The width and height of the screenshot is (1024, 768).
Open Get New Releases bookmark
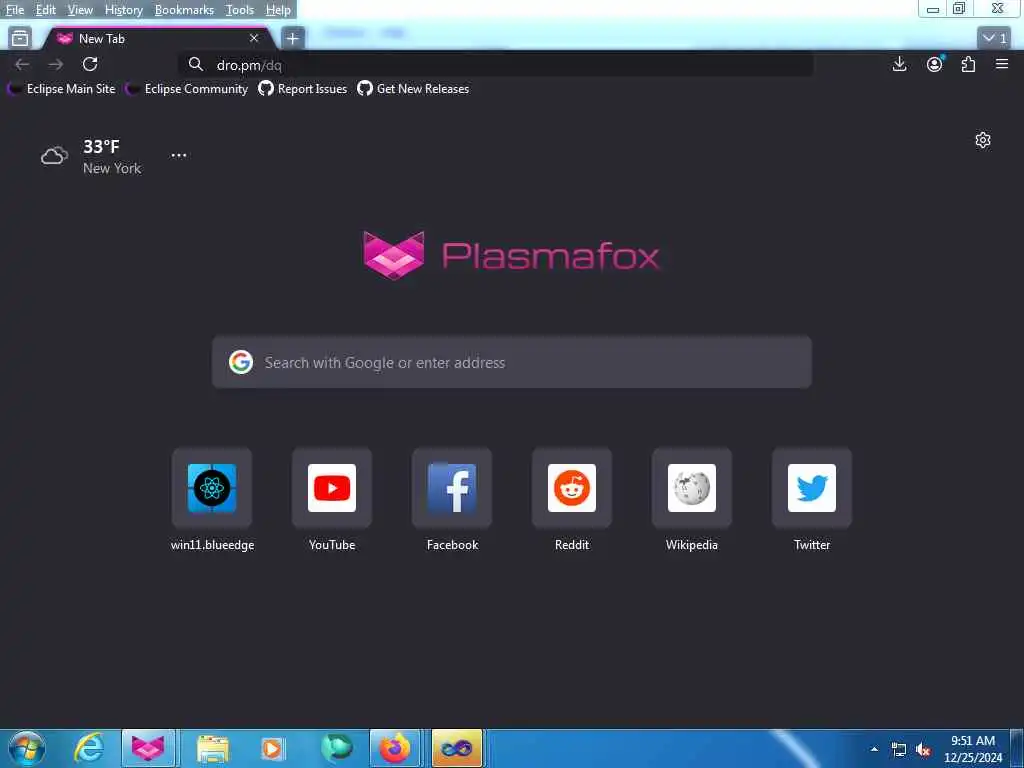[413, 89]
